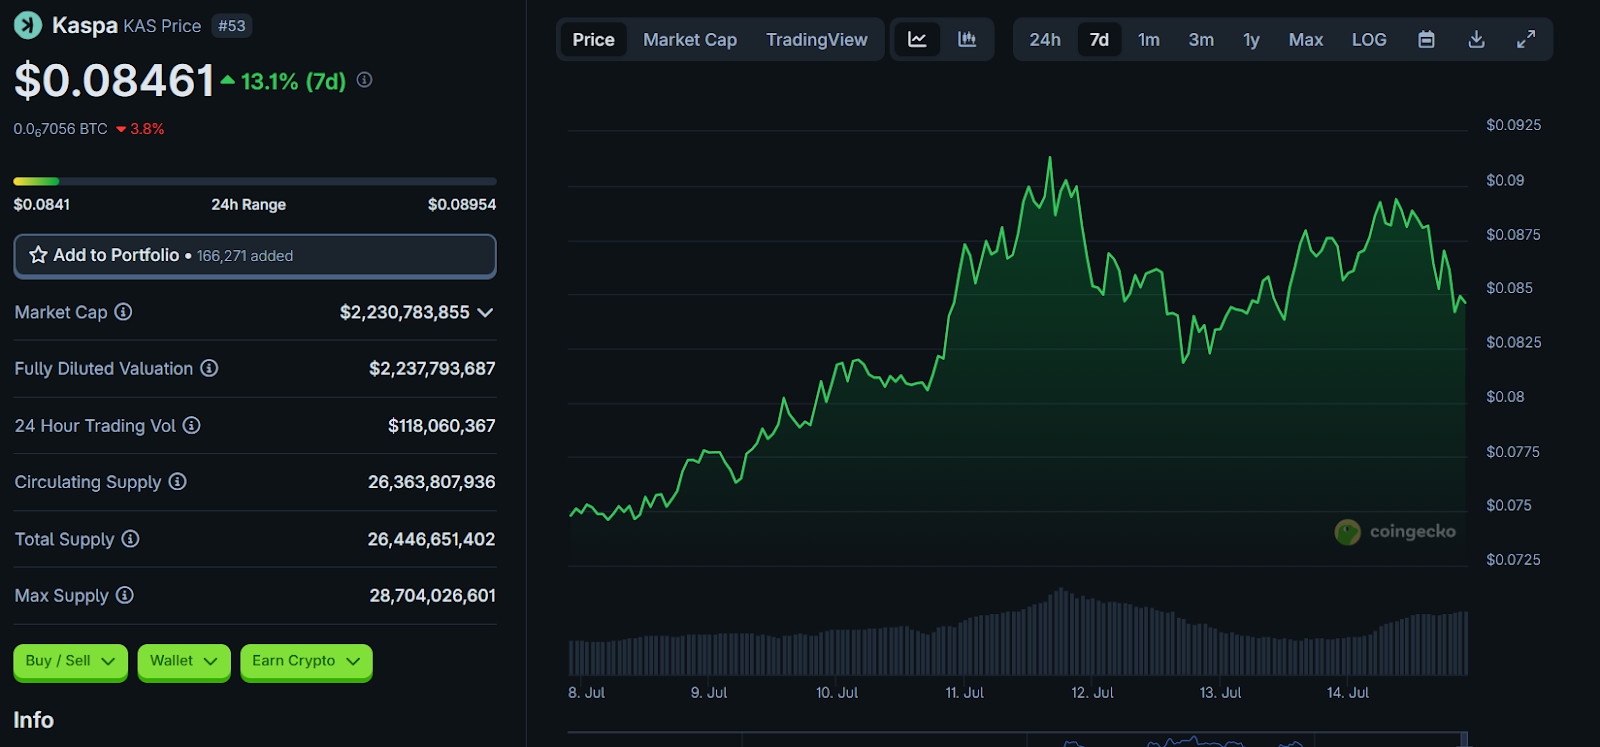Image resolution: width=1600 pixels, height=747 pixels.
Task: Set chart range to 24h
Action: (1045, 39)
